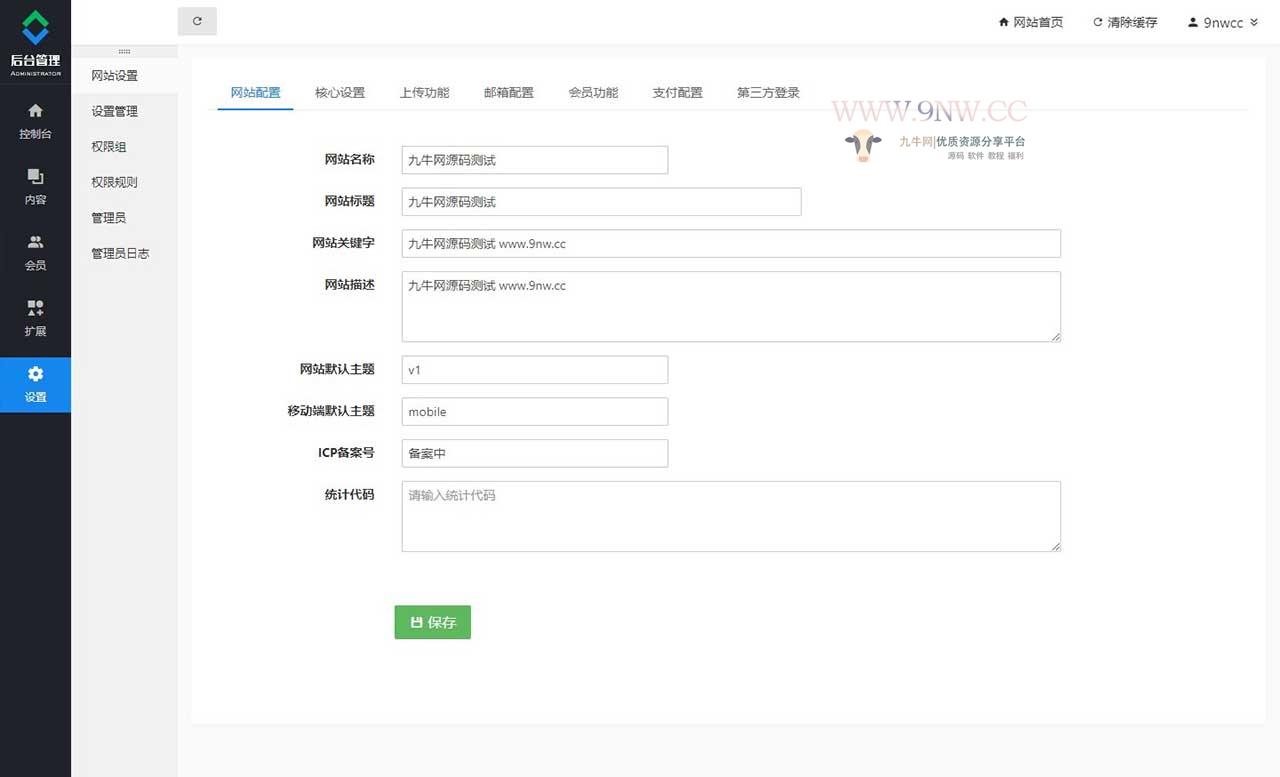1280x777 pixels.
Task: Expand the 9nwcc user dropdown
Action: coord(1222,22)
